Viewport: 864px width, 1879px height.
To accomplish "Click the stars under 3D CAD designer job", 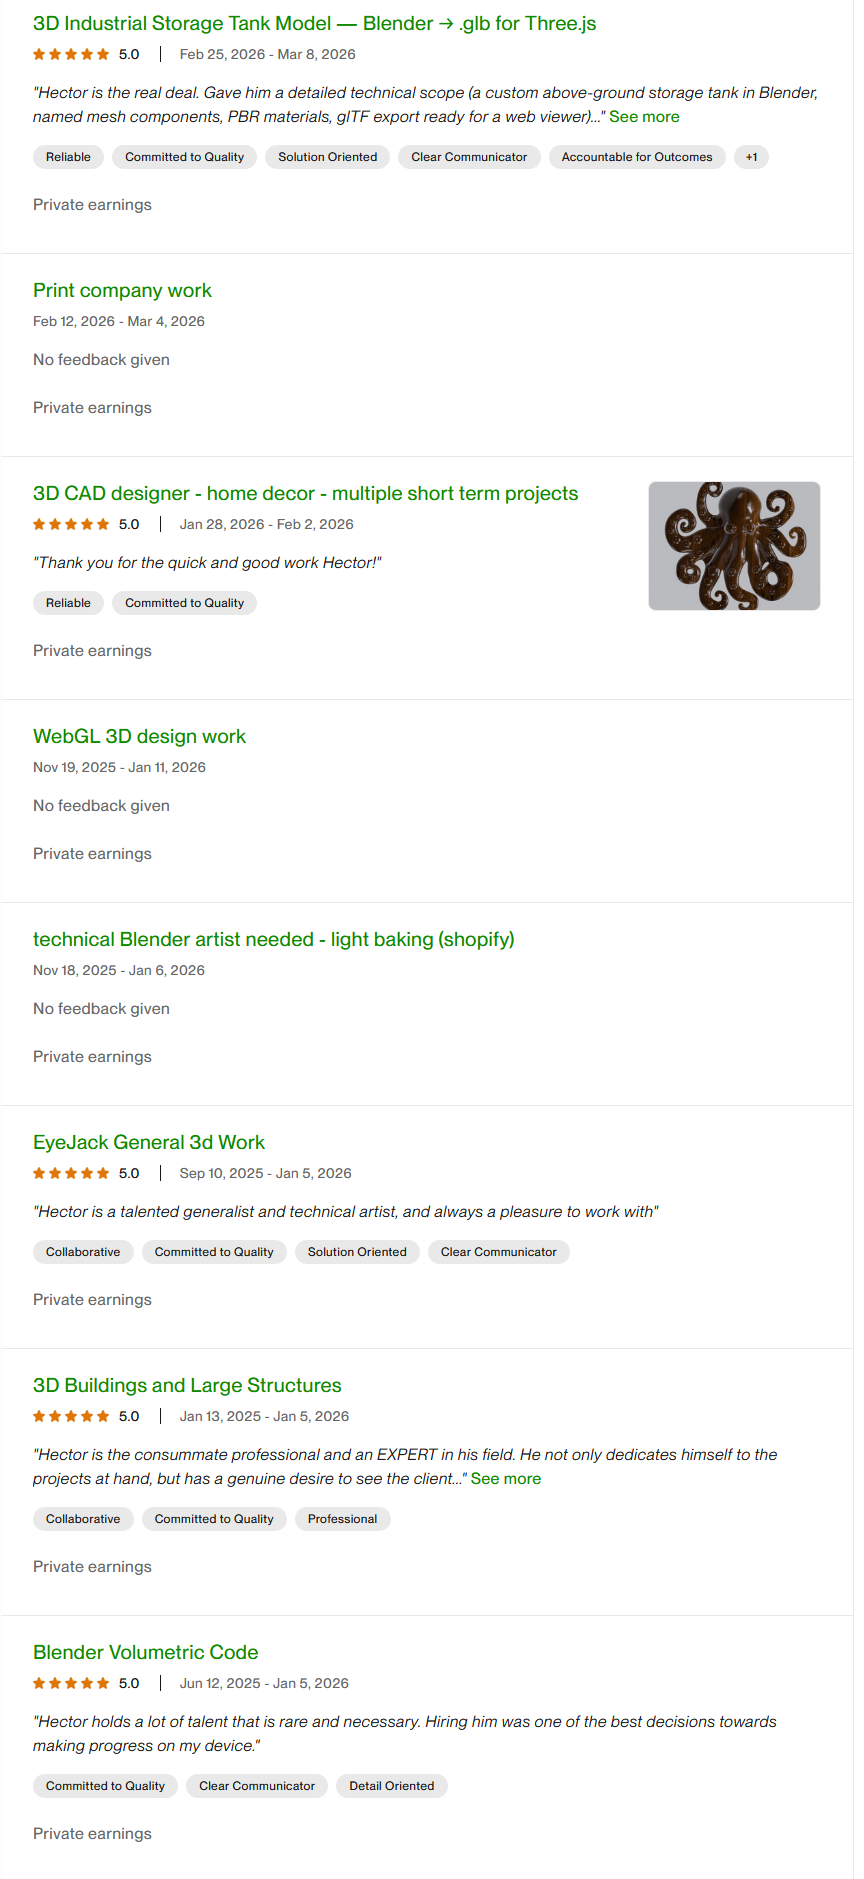I will click(x=71, y=524).
